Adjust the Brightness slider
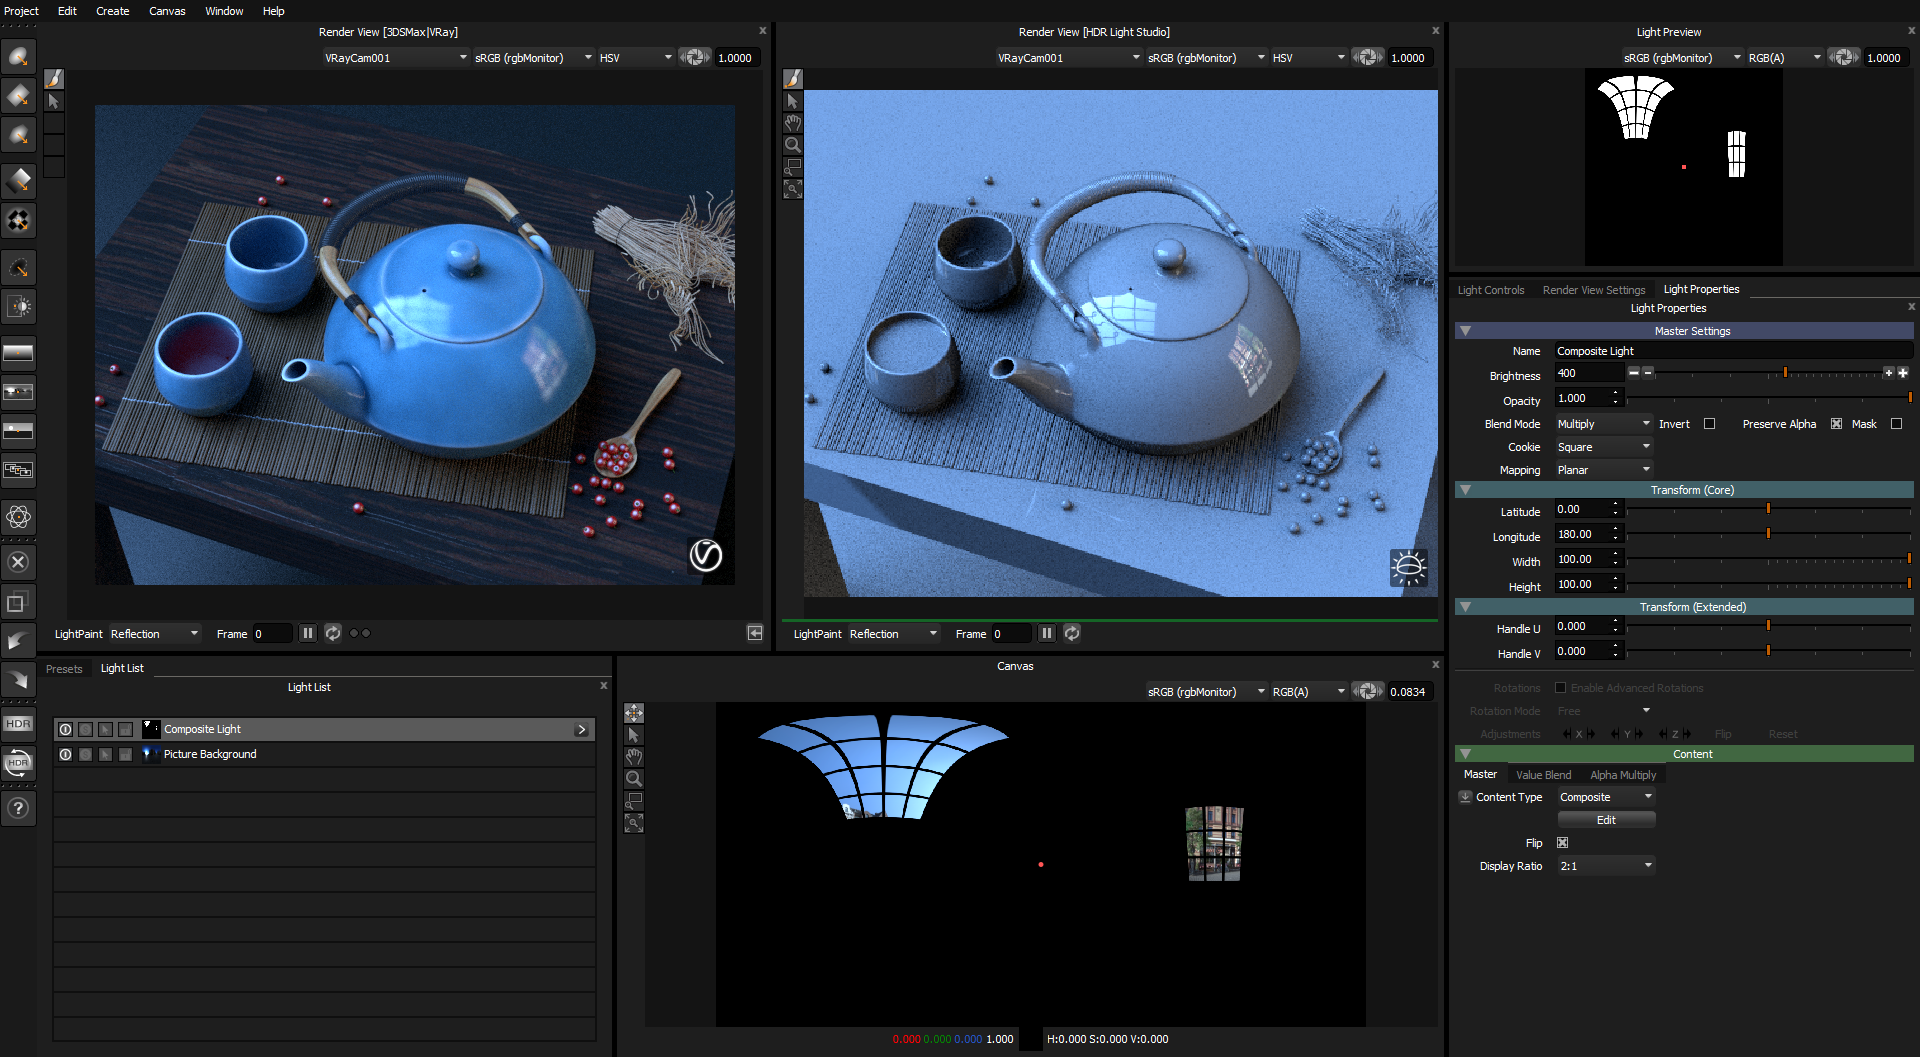 1768,373
